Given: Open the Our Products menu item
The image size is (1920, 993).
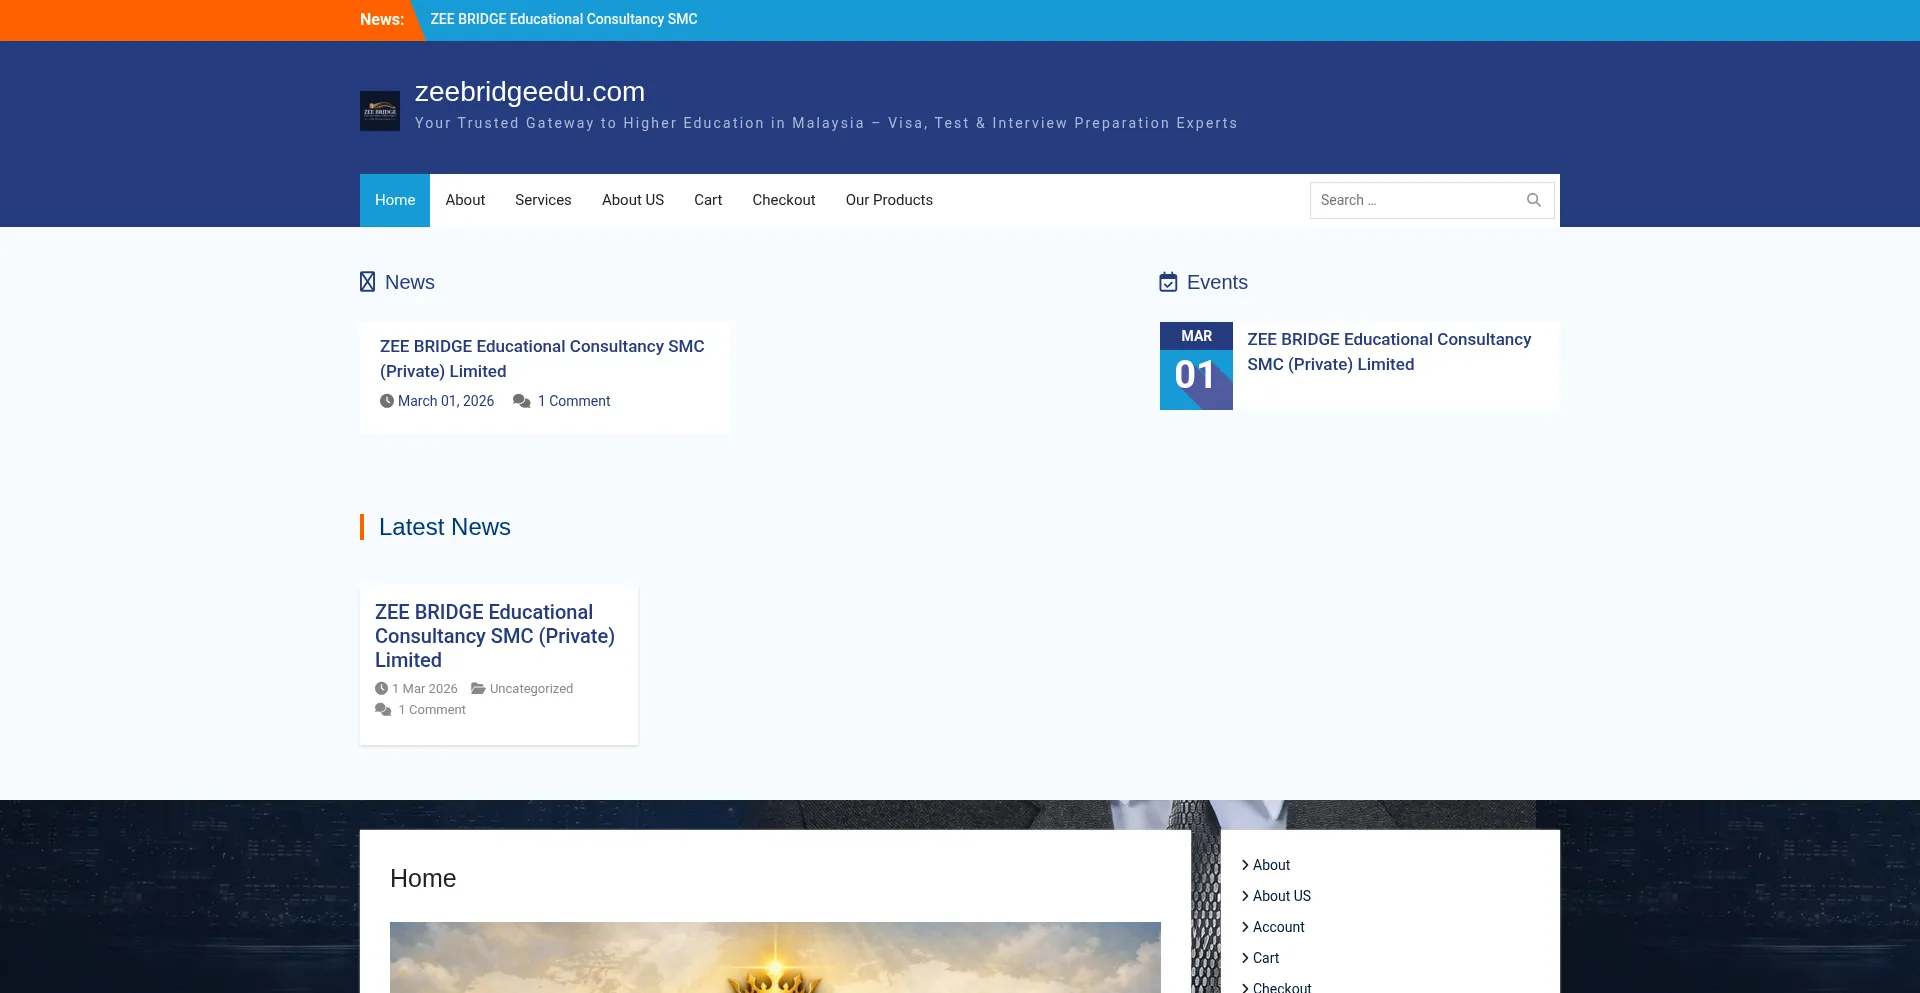Looking at the screenshot, I should coord(889,200).
